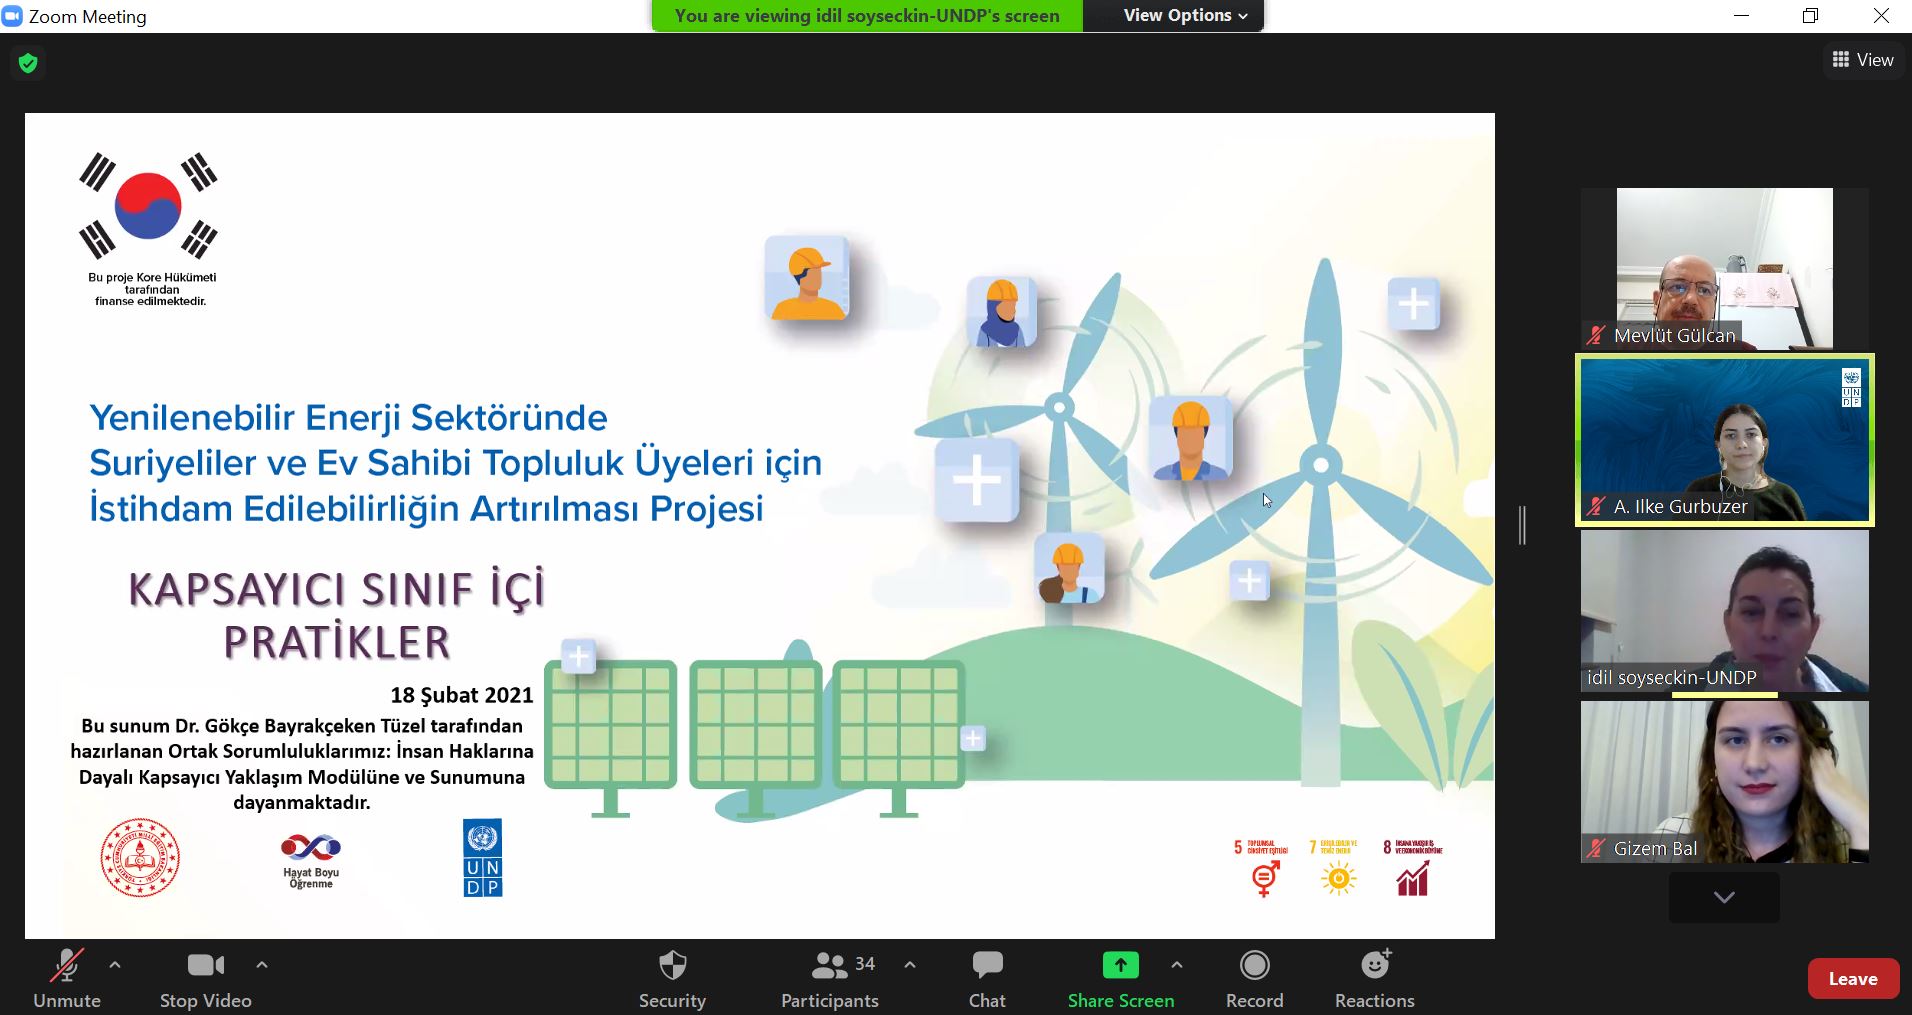
Task: Expand share options arrow beside Share Screen
Action: pyautogui.click(x=1177, y=965)
